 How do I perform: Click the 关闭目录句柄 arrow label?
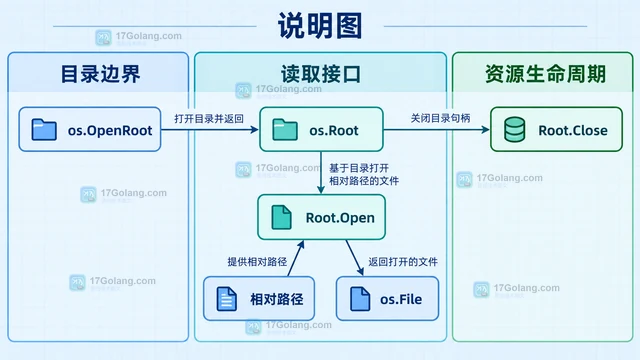point(440,118)
